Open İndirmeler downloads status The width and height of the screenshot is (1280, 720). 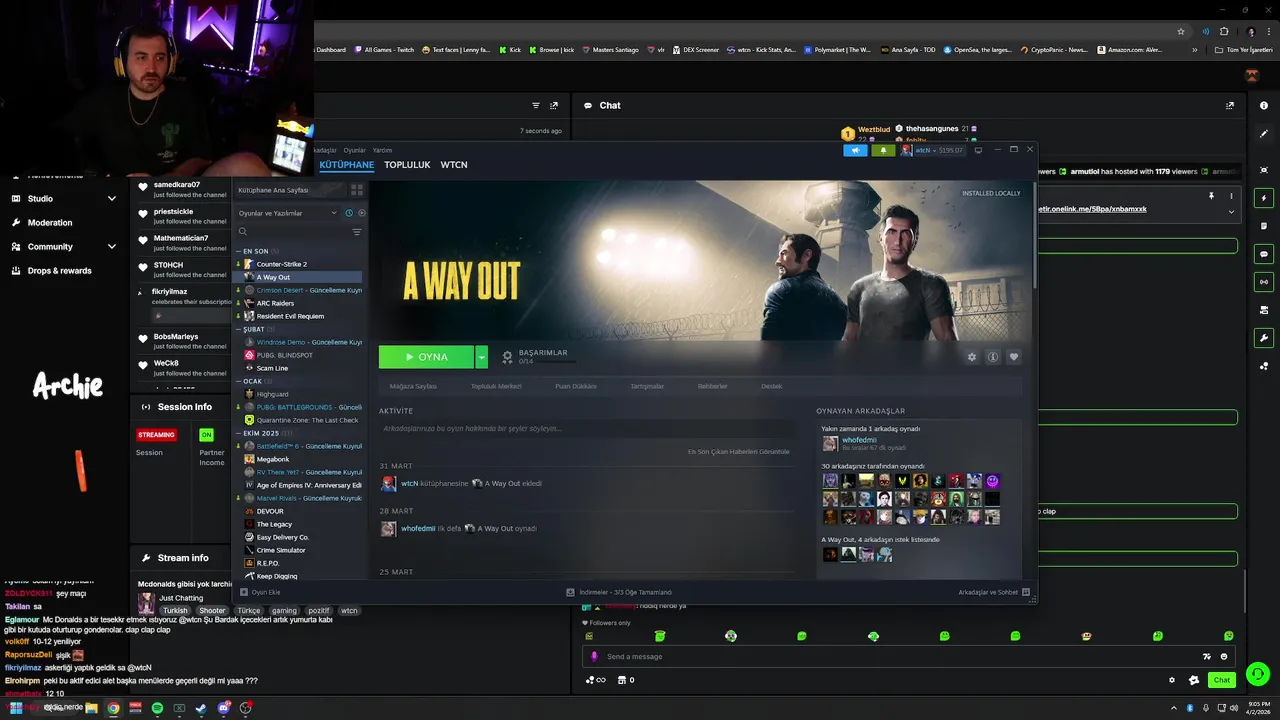point(619,592)
